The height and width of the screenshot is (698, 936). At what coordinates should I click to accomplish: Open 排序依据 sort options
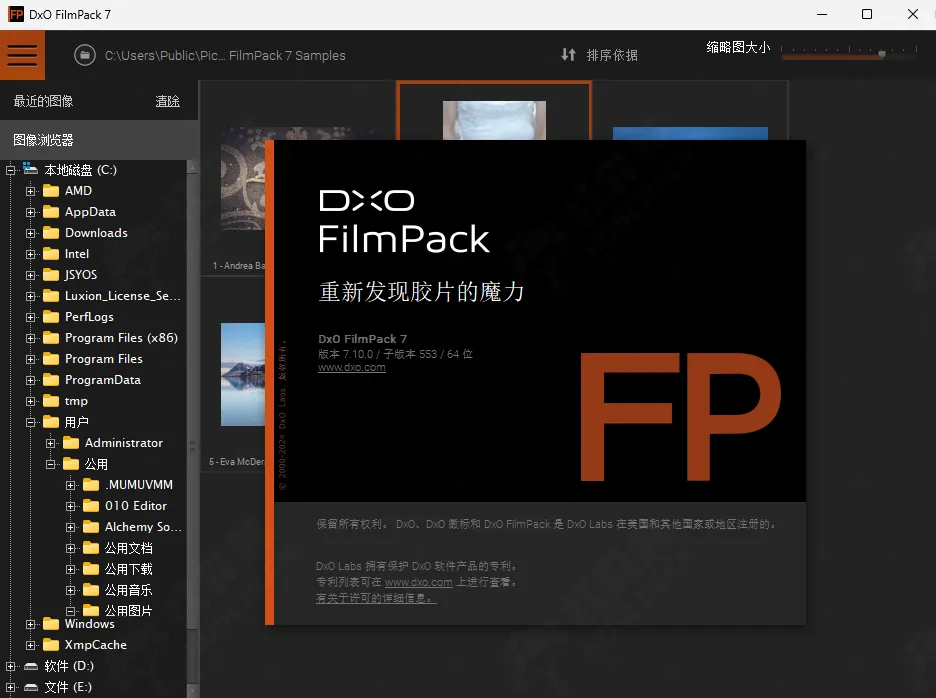coord(612,56)
